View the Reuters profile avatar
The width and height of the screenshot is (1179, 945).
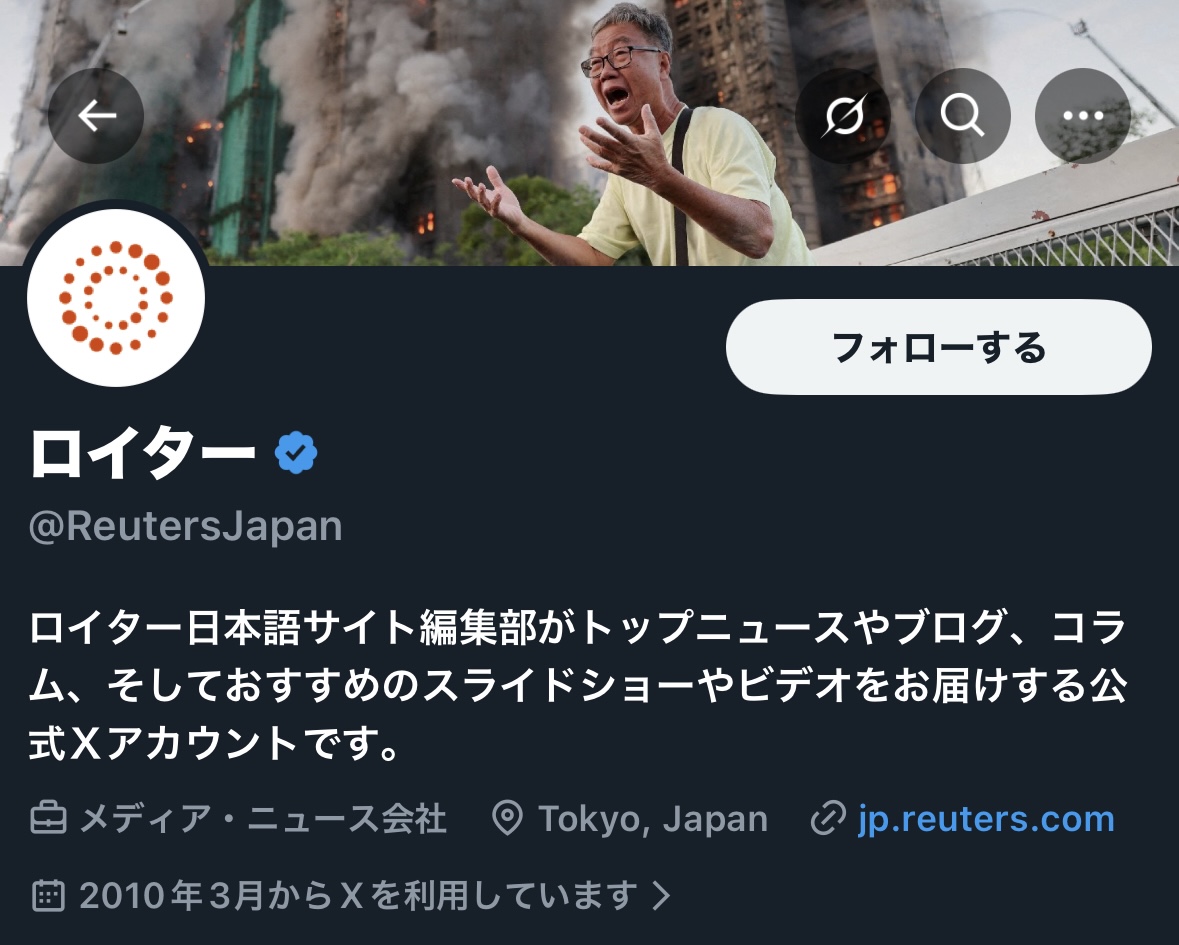(x=116, y=298)
